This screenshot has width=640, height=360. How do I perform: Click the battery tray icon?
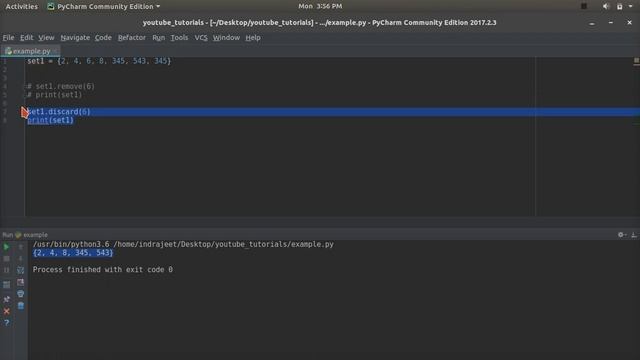tap(620, 6)
